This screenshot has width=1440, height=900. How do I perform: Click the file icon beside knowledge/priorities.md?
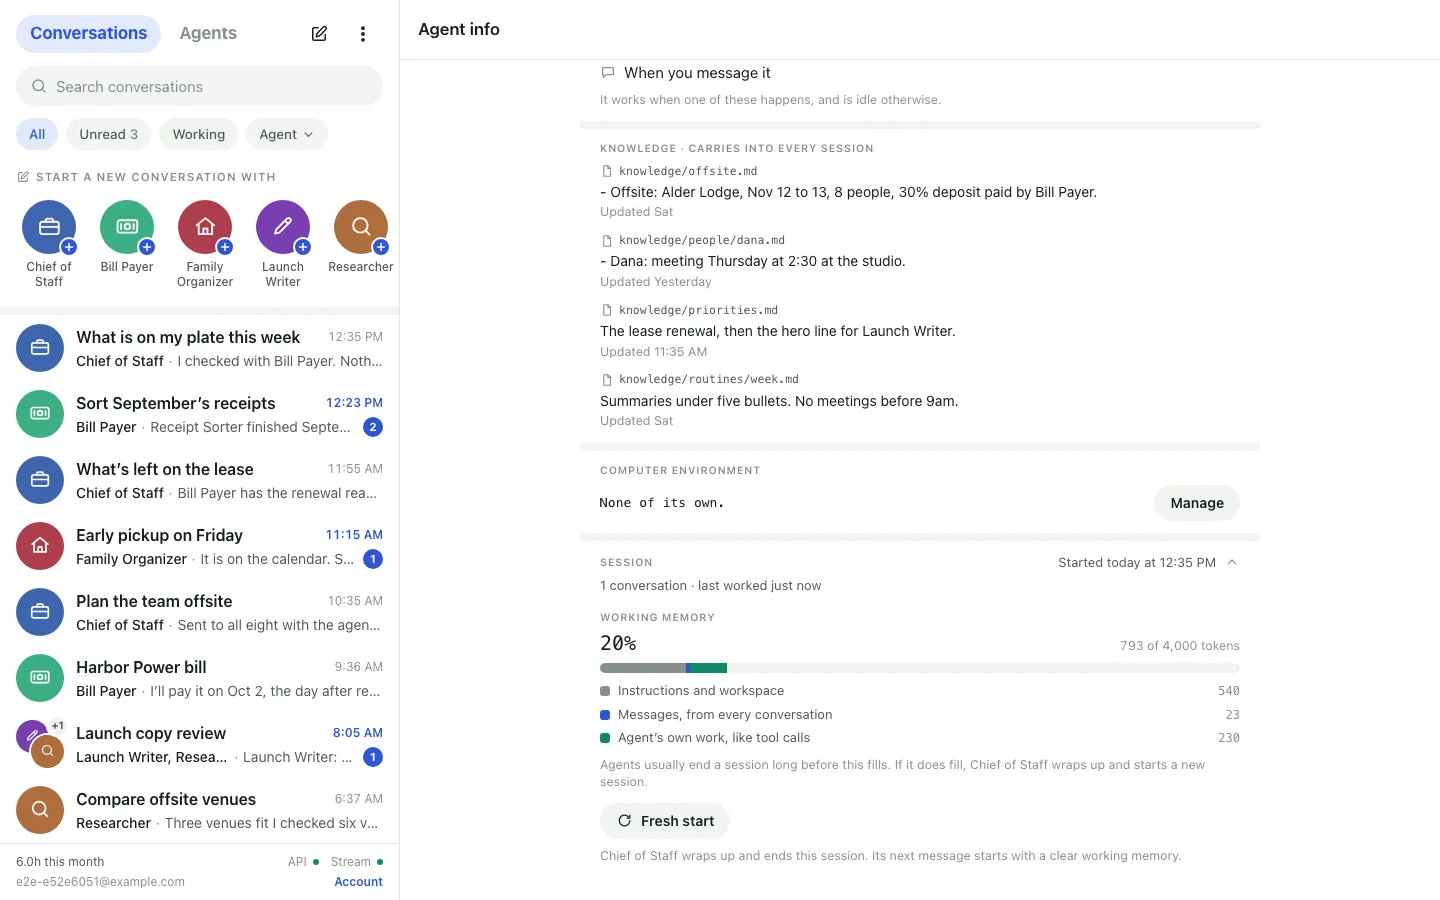607,310
